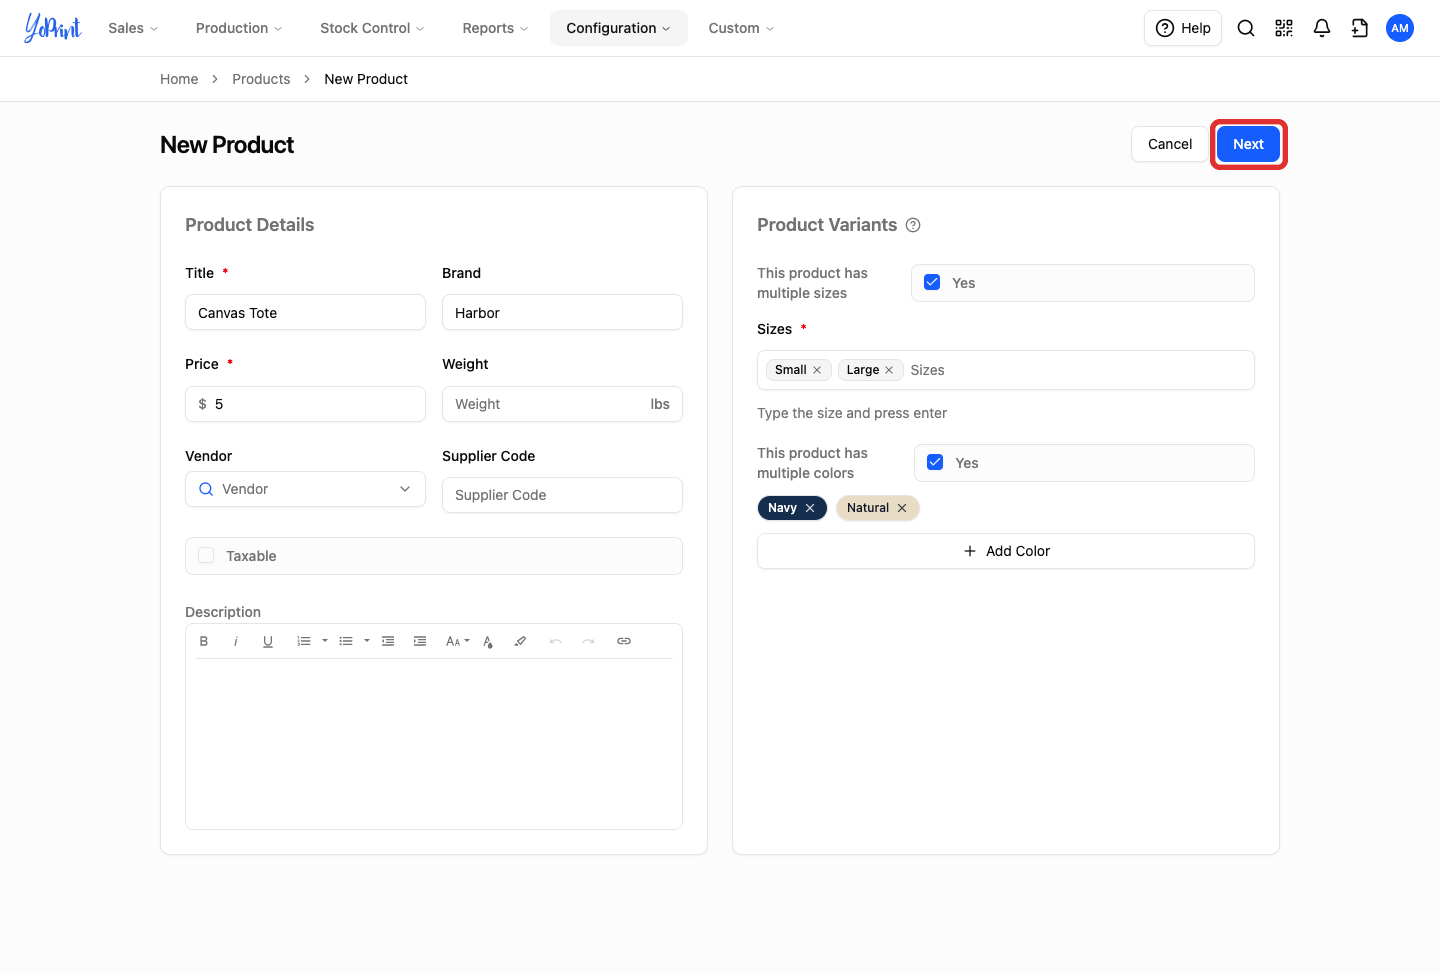
Task: Toggle bold formatting in Description
Action: pyautogui.click(x=204, y=641)
